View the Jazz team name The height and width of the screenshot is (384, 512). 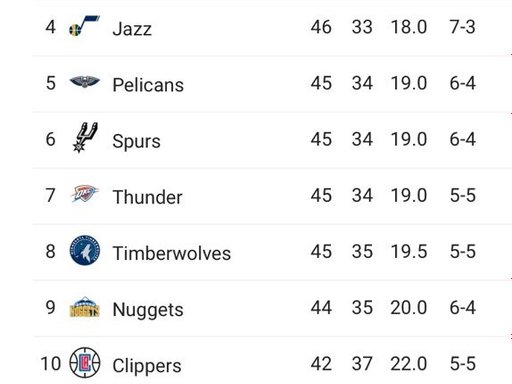coord(132,28)
